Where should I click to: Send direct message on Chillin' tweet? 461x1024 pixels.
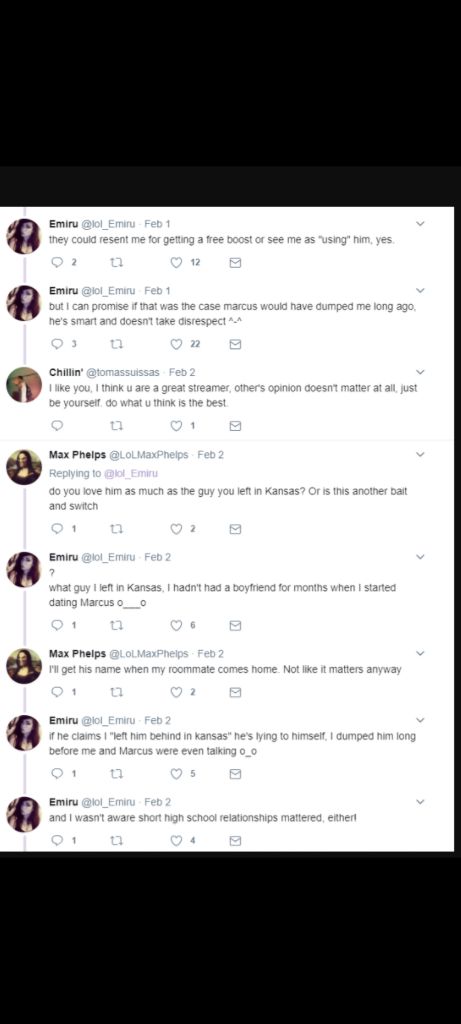(235, 426)
